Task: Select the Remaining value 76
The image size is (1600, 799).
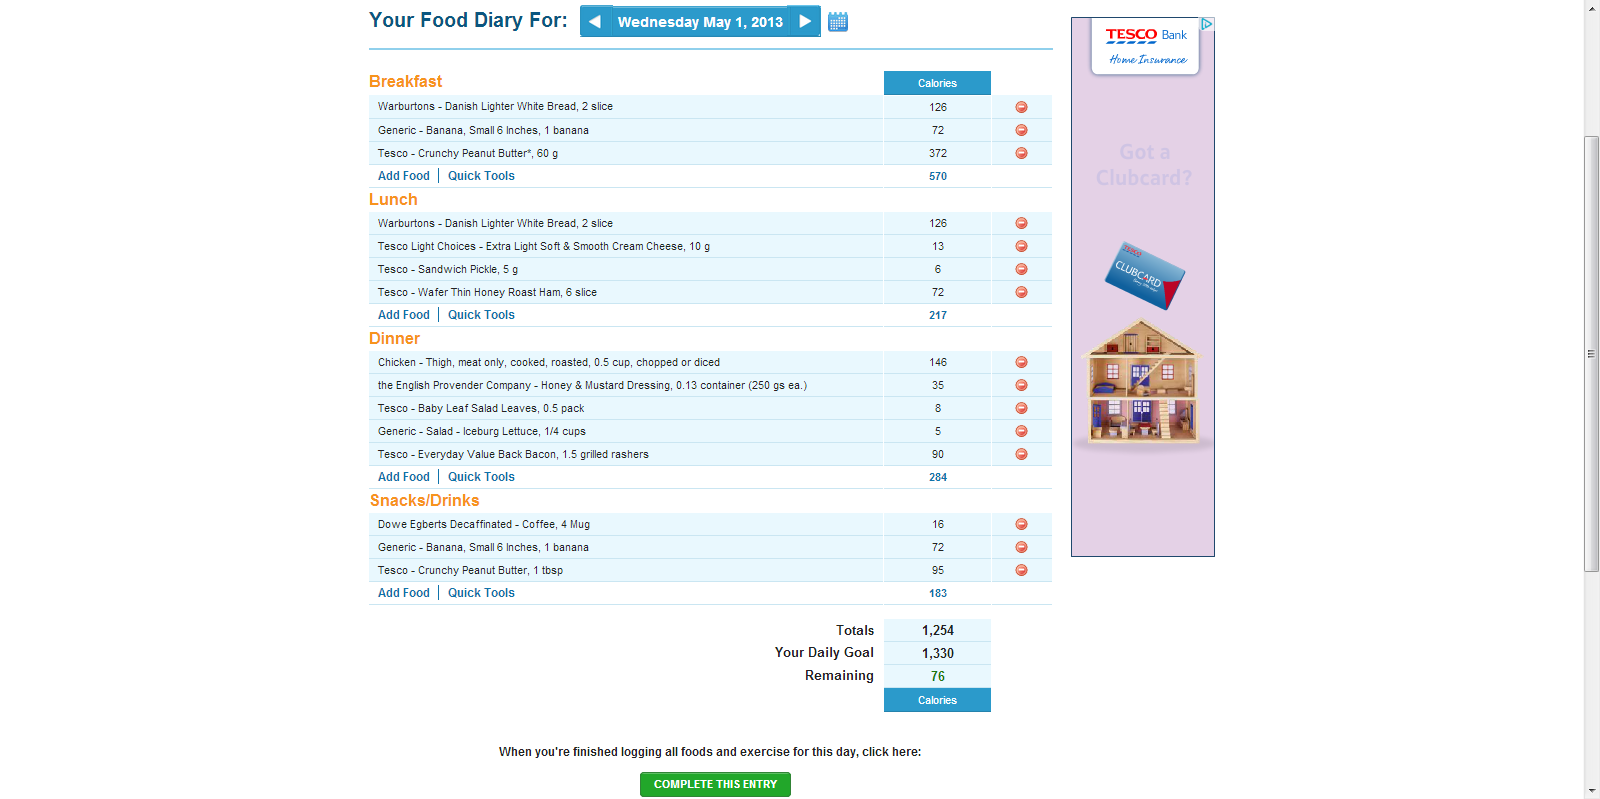Action: coord(937,676)
